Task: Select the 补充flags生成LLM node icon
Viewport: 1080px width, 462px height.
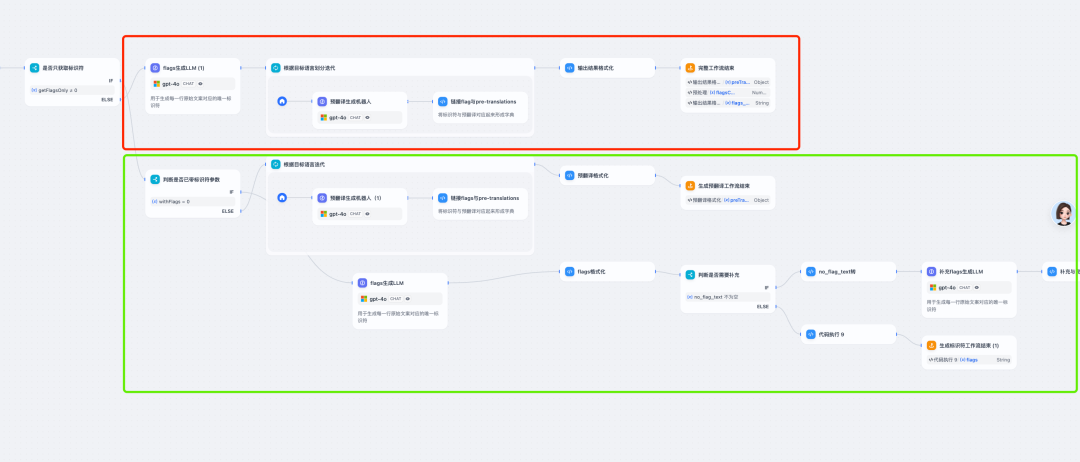Action: [931, 271]
